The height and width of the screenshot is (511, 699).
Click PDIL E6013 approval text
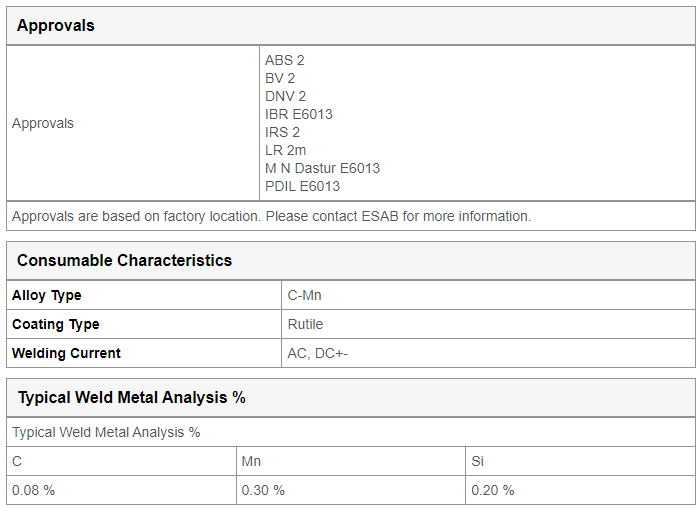302,186
